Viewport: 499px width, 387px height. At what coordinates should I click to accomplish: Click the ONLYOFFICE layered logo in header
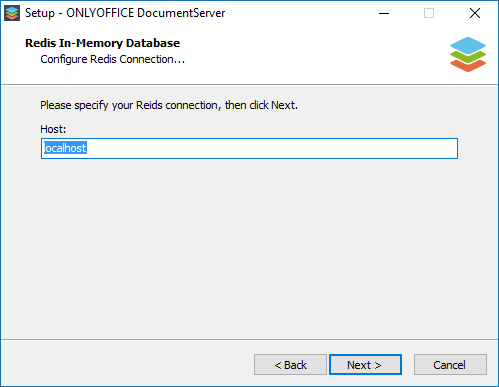[468, 54]
